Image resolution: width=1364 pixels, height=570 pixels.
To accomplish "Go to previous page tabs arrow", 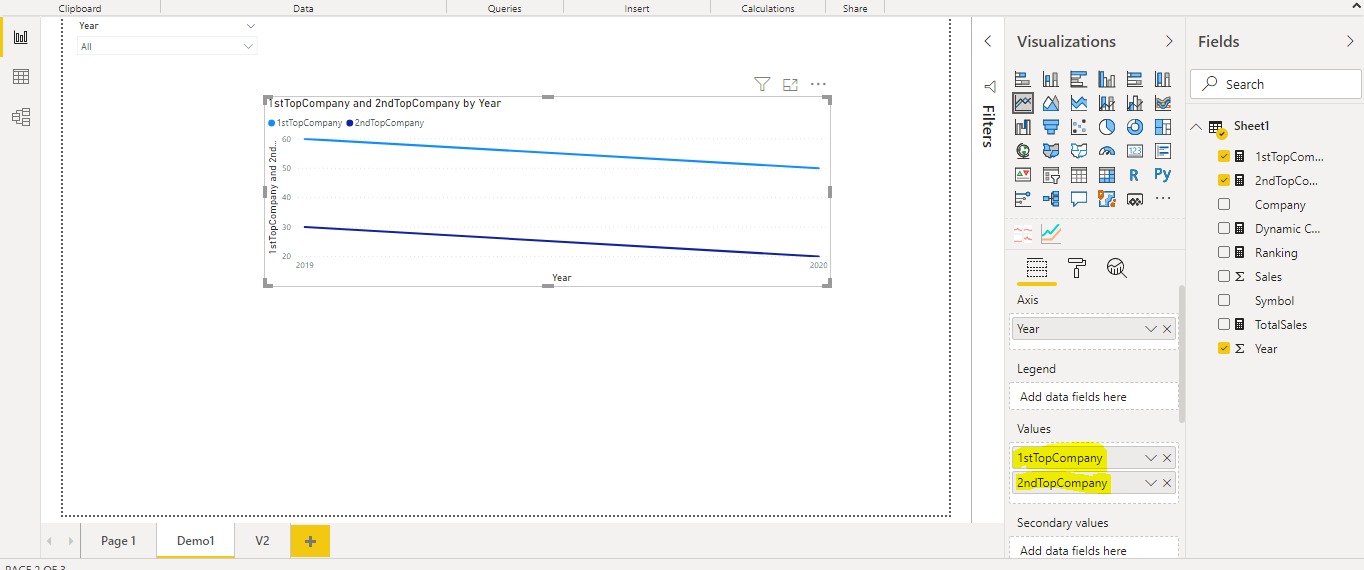I will 50,541.
